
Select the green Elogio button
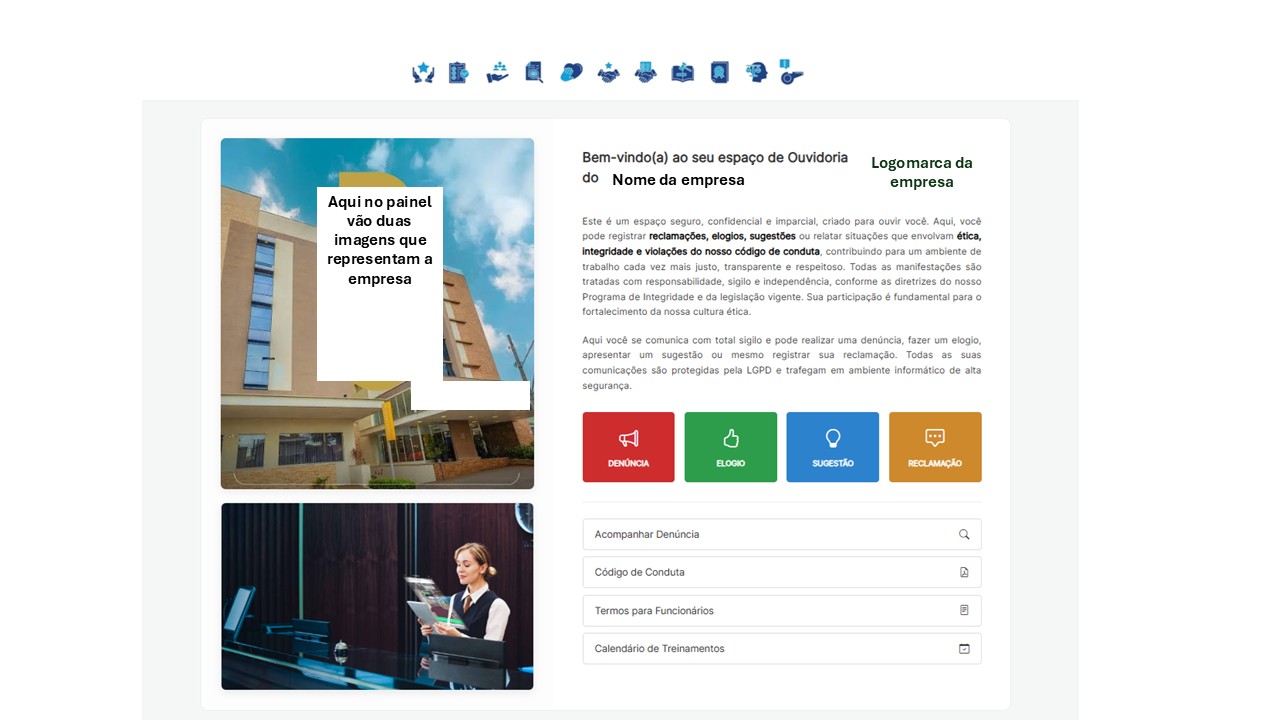[730, 446]
